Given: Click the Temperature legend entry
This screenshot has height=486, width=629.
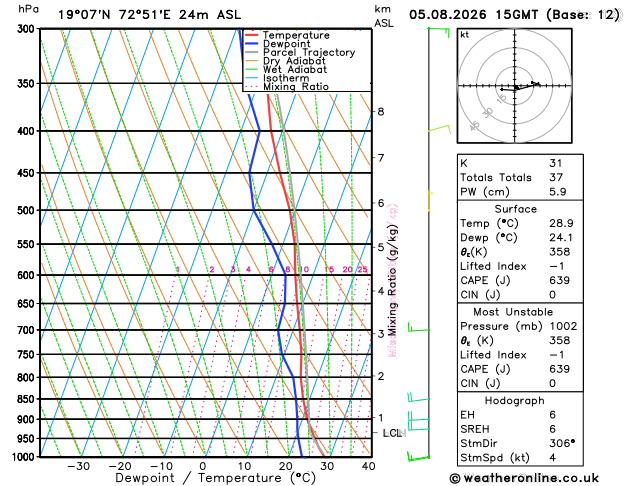Looking at the screenshot, I should pos(287,35).
